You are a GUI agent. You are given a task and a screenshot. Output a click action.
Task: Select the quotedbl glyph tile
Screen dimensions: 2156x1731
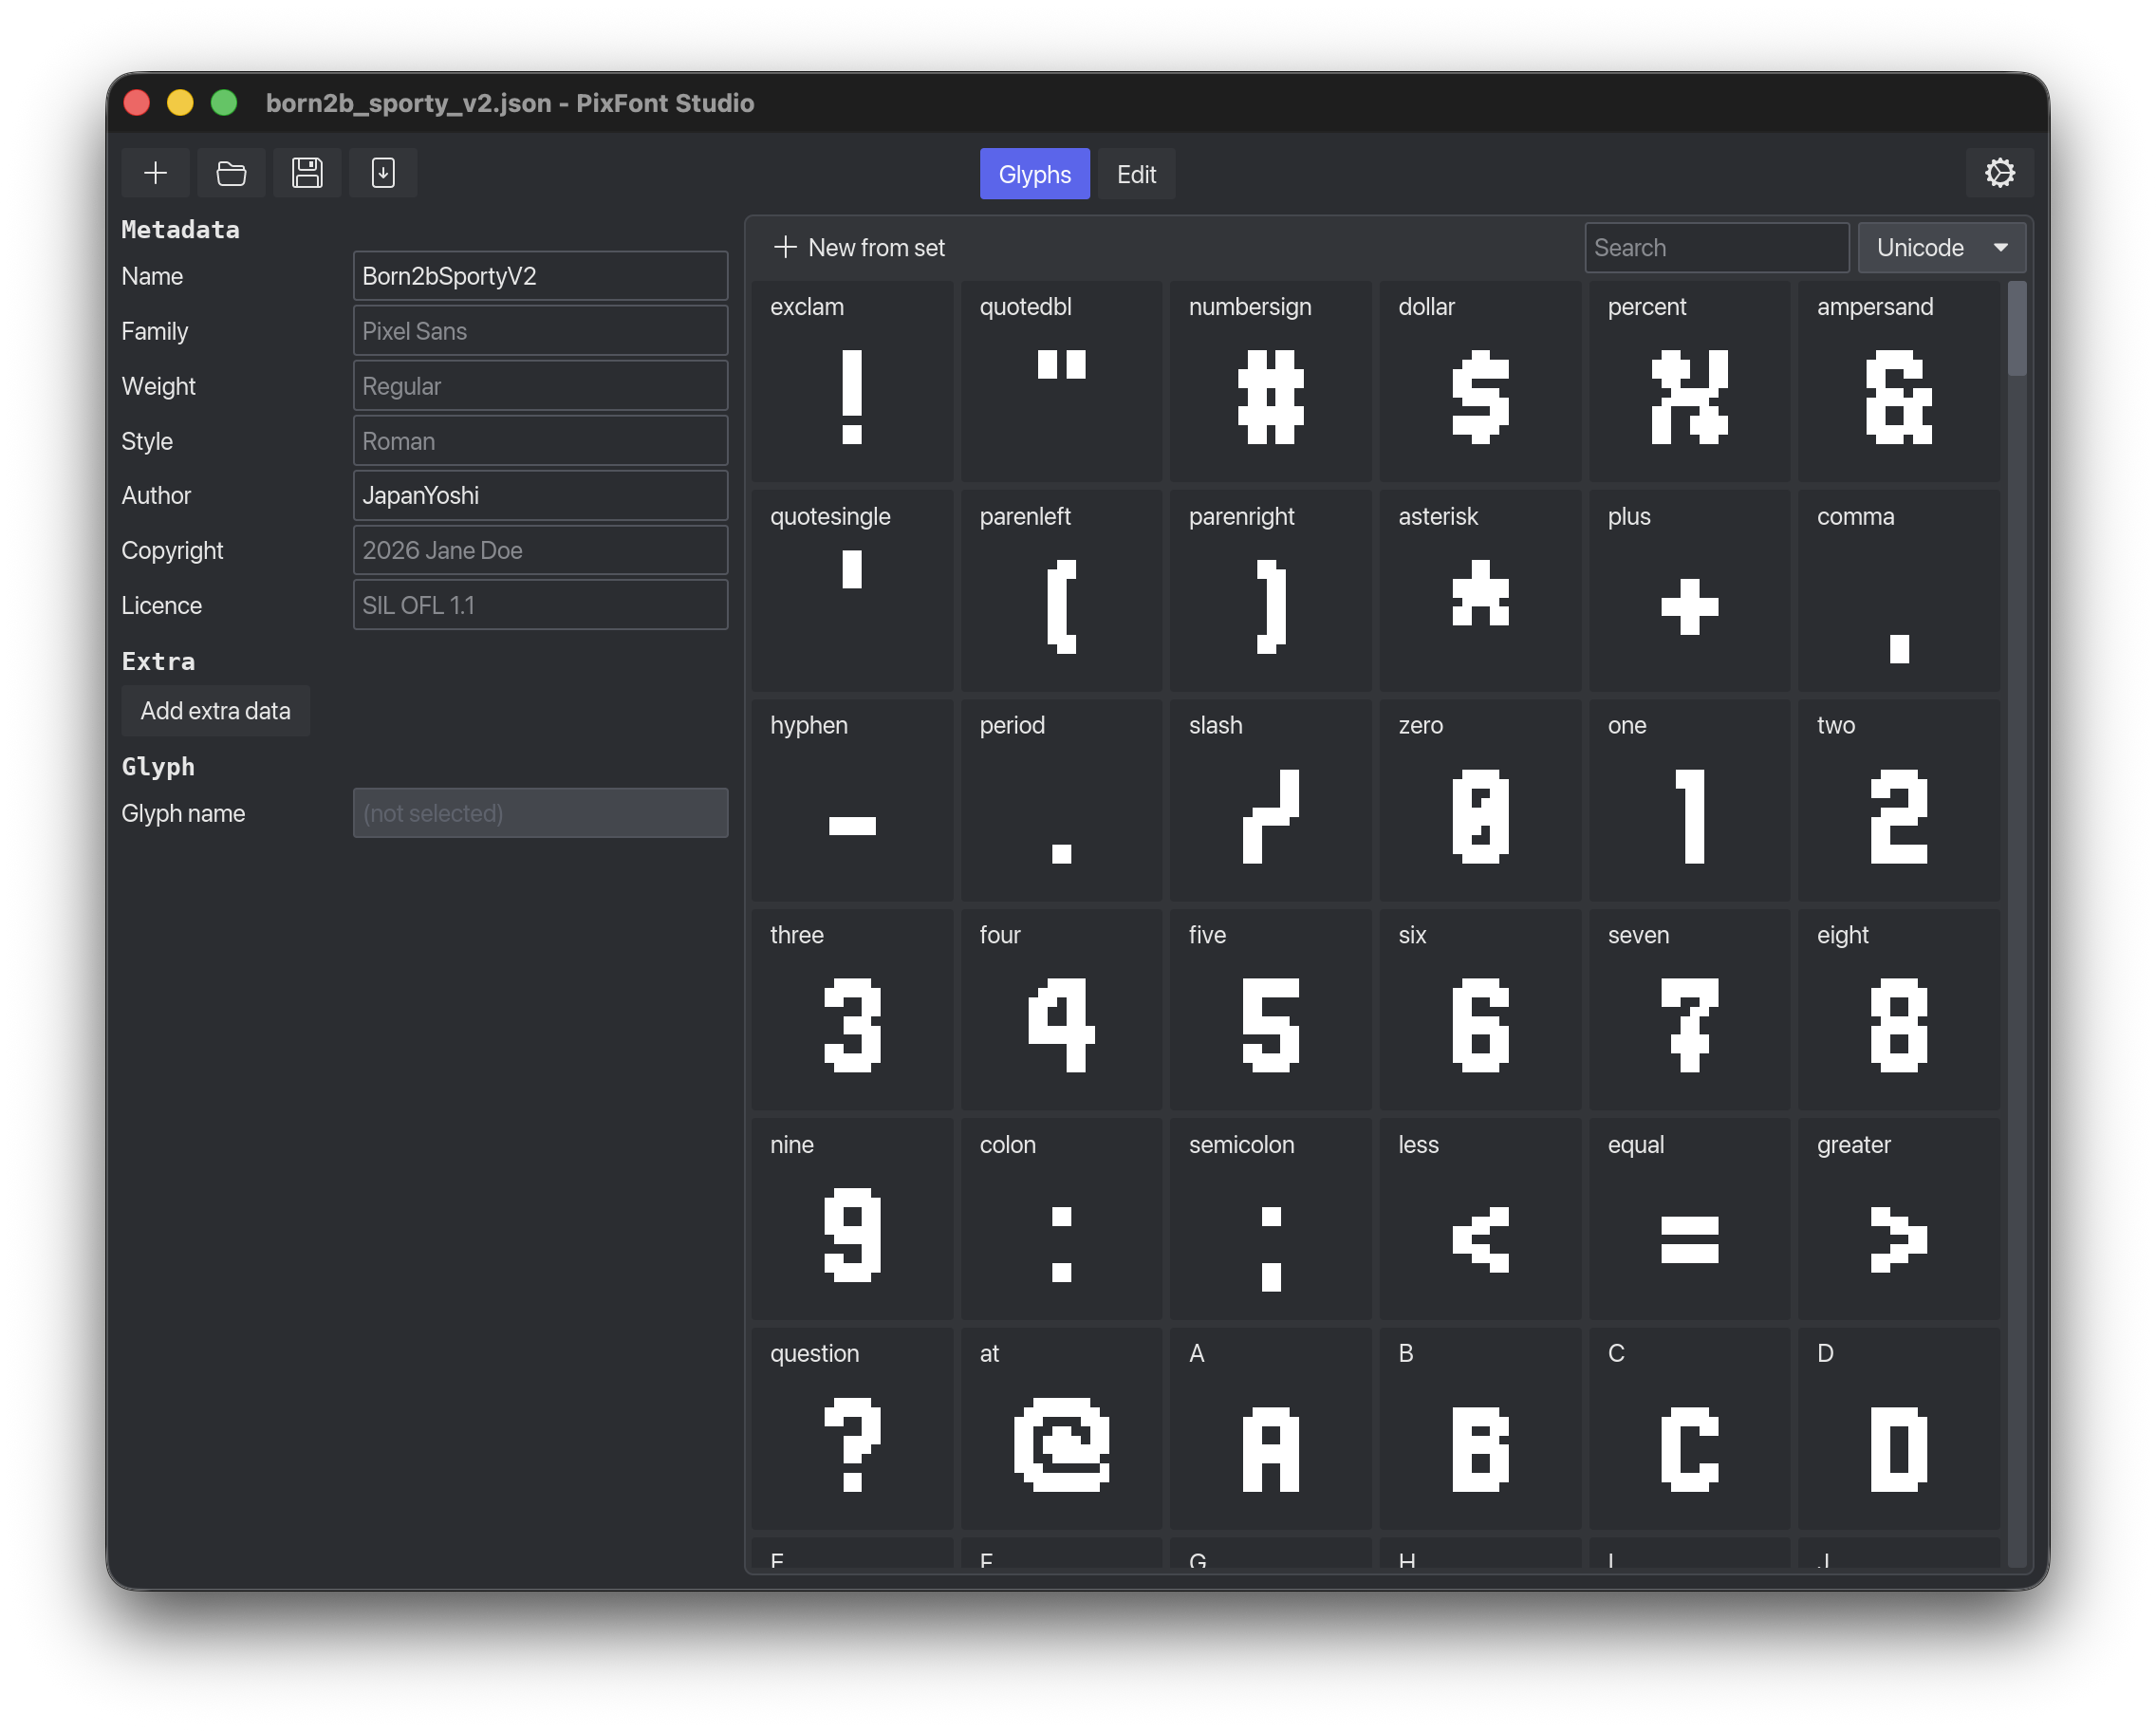point(1061,381)
